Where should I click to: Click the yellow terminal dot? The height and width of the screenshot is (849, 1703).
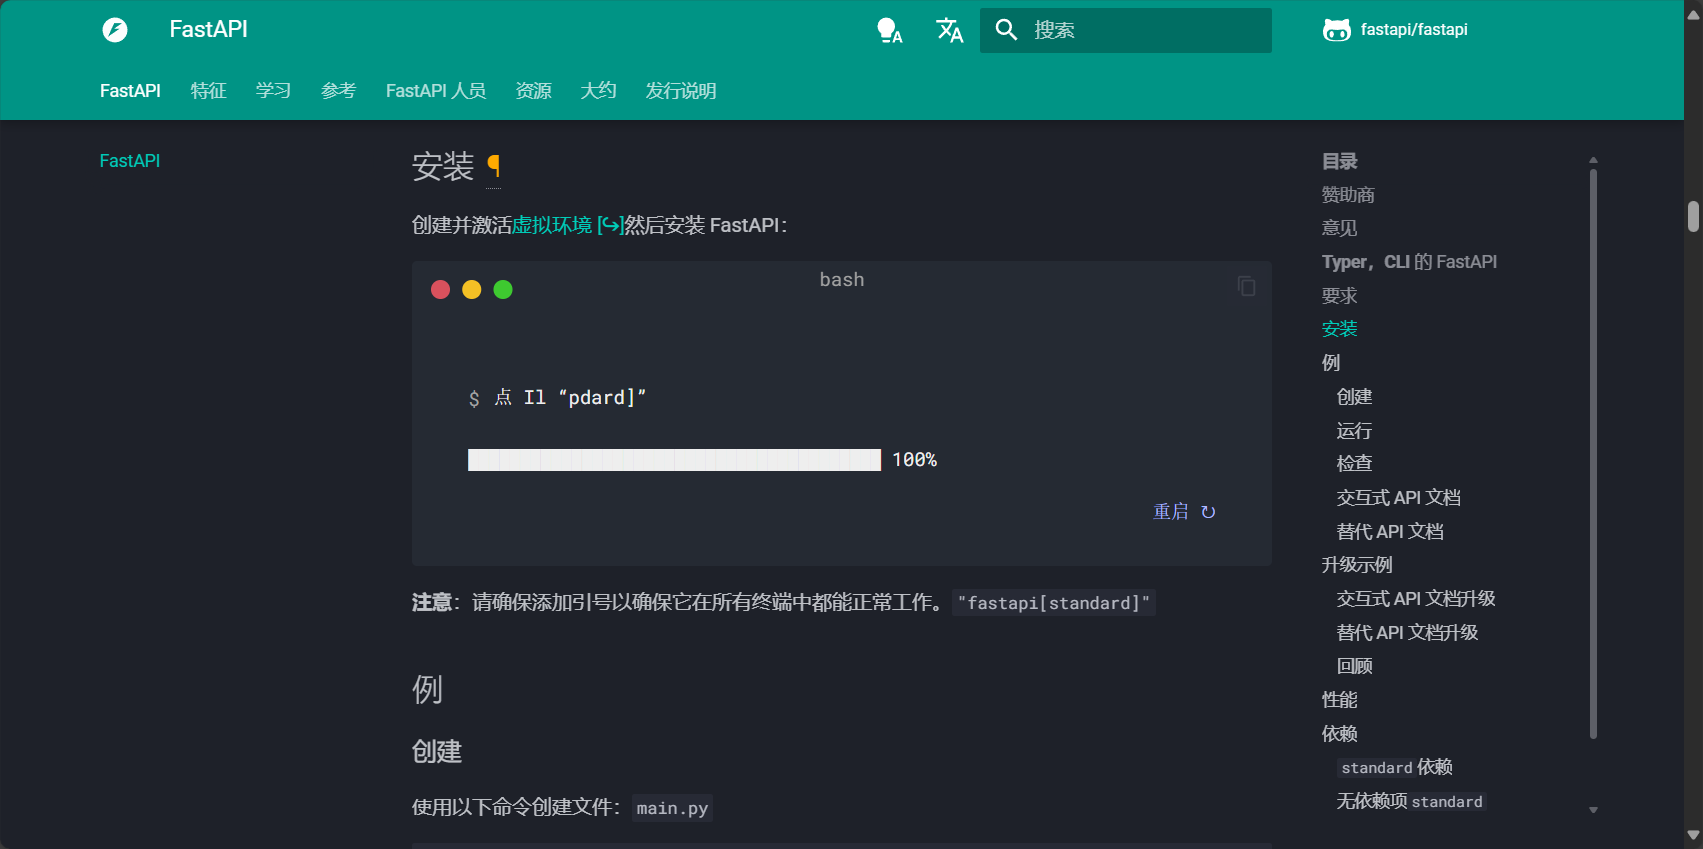pyautogui.click(x=472, y=289)
